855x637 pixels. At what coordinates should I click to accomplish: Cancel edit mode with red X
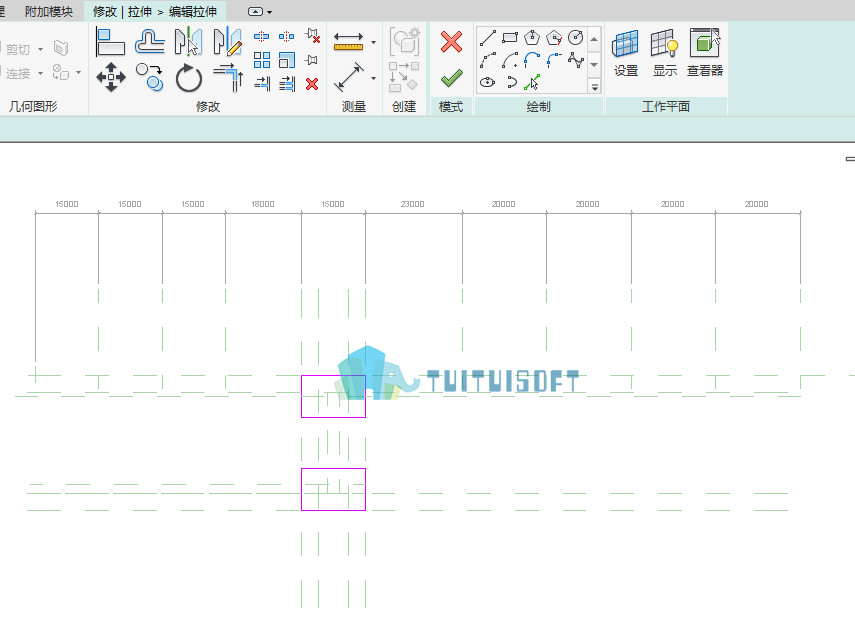(451, 42)
